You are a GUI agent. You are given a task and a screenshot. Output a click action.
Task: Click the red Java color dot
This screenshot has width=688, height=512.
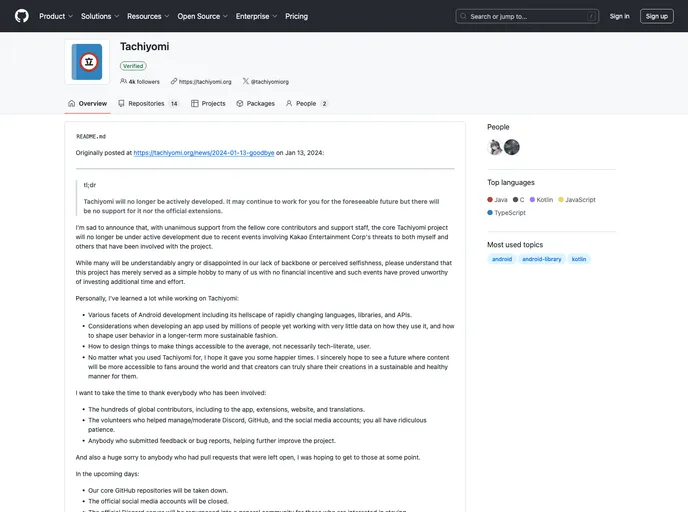coord(490,200)
